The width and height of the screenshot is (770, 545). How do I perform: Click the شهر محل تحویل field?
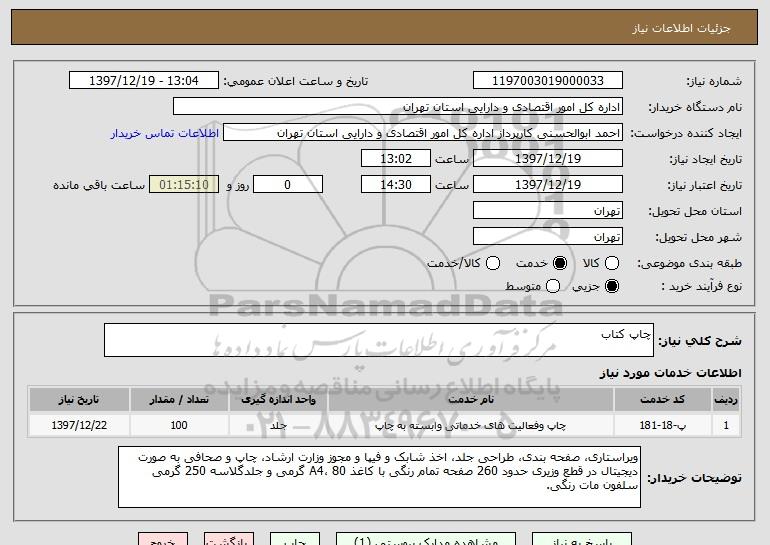548,237
